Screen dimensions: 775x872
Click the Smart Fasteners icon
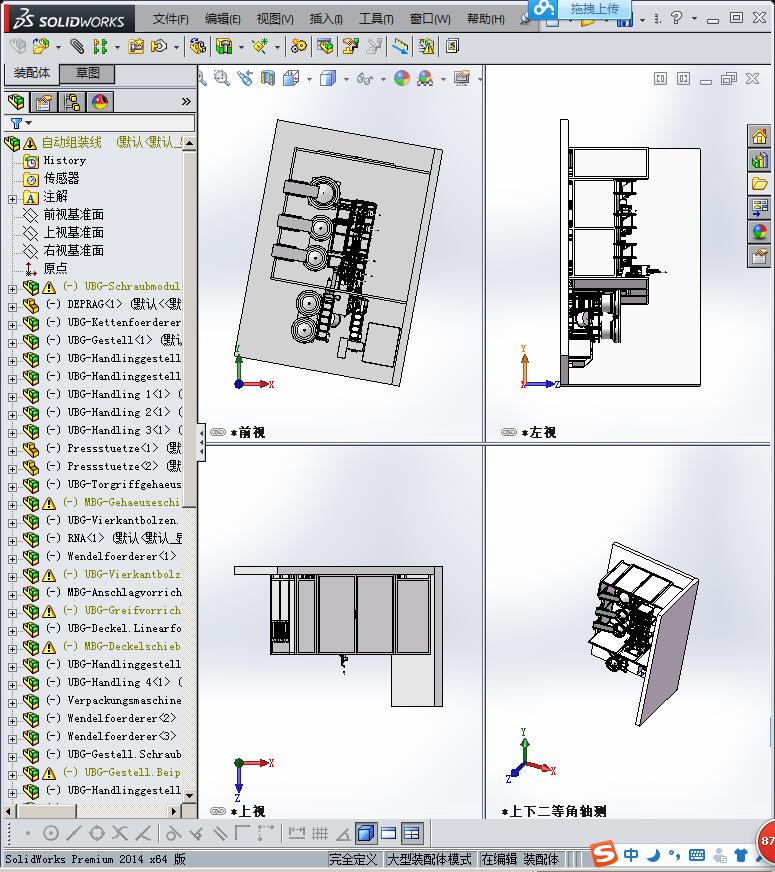(x=136, y=46)
